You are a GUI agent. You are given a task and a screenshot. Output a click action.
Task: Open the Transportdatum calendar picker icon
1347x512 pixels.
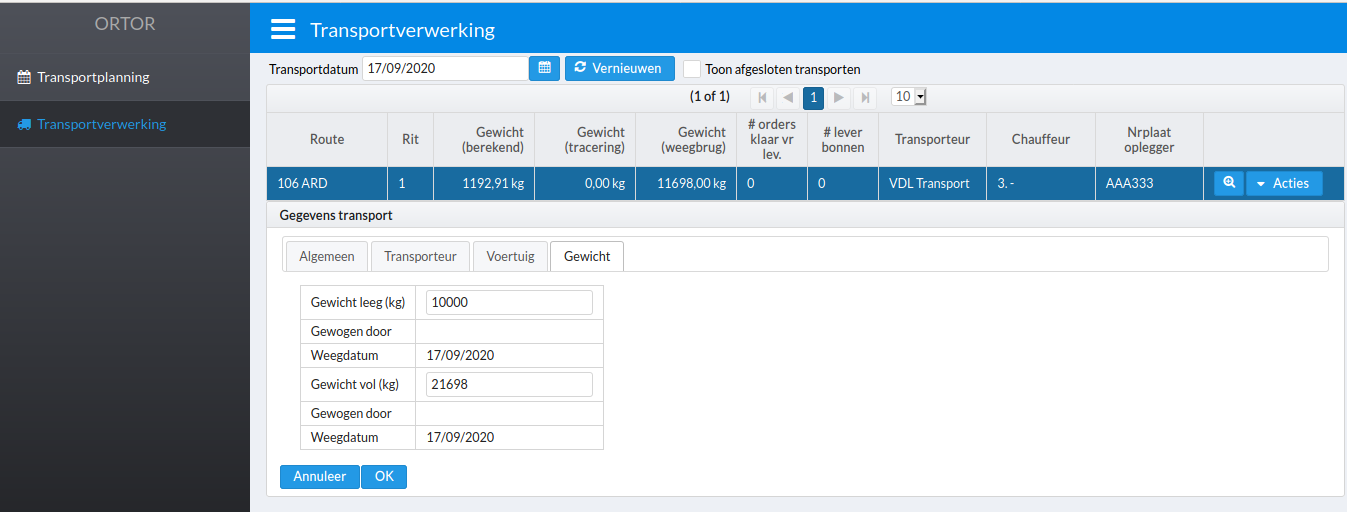[x=544, y=68]
